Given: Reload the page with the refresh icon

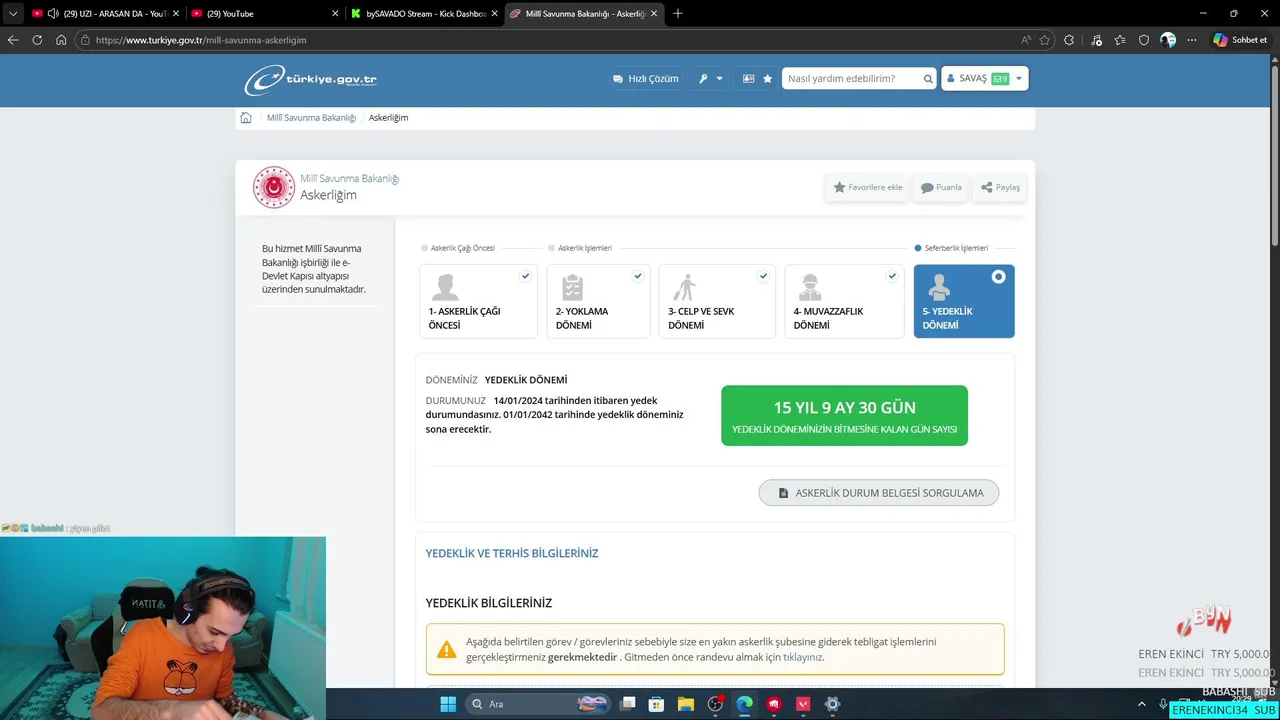Looking at the screenshot, I should [x=37, y=40].
